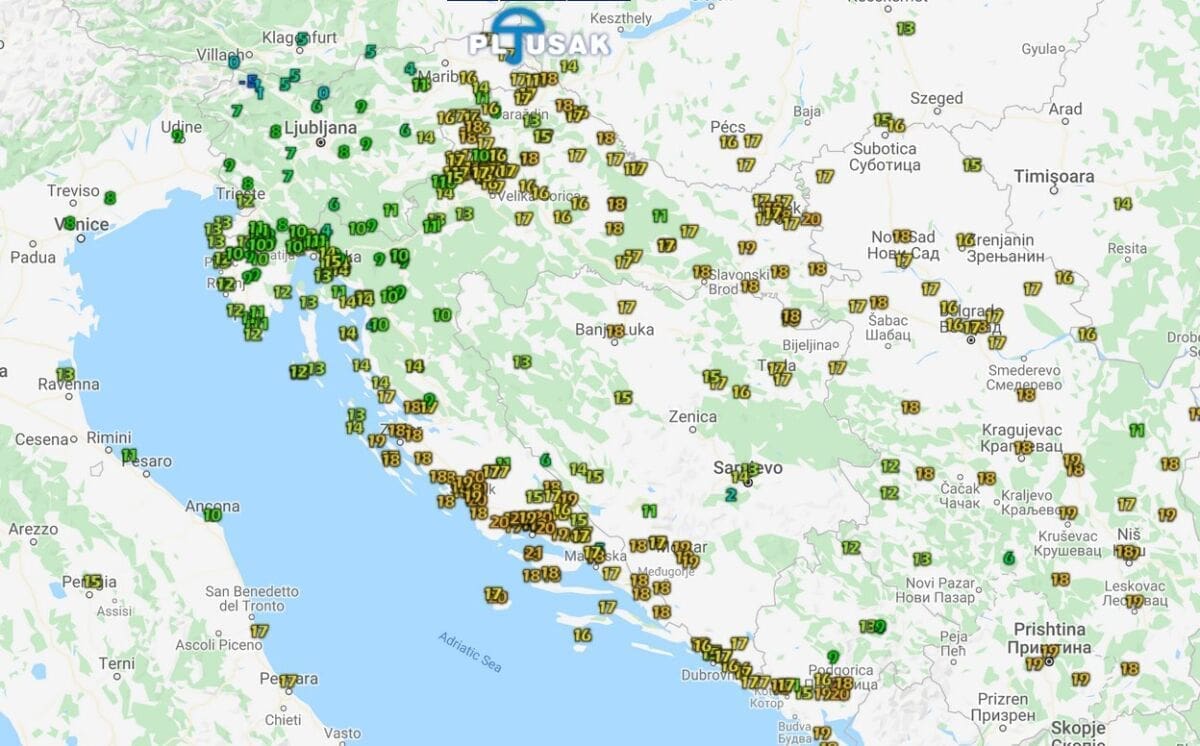Click the 17 marker at Pescara
This screenshot has height=746, width=1200.
tap(288, 681)
